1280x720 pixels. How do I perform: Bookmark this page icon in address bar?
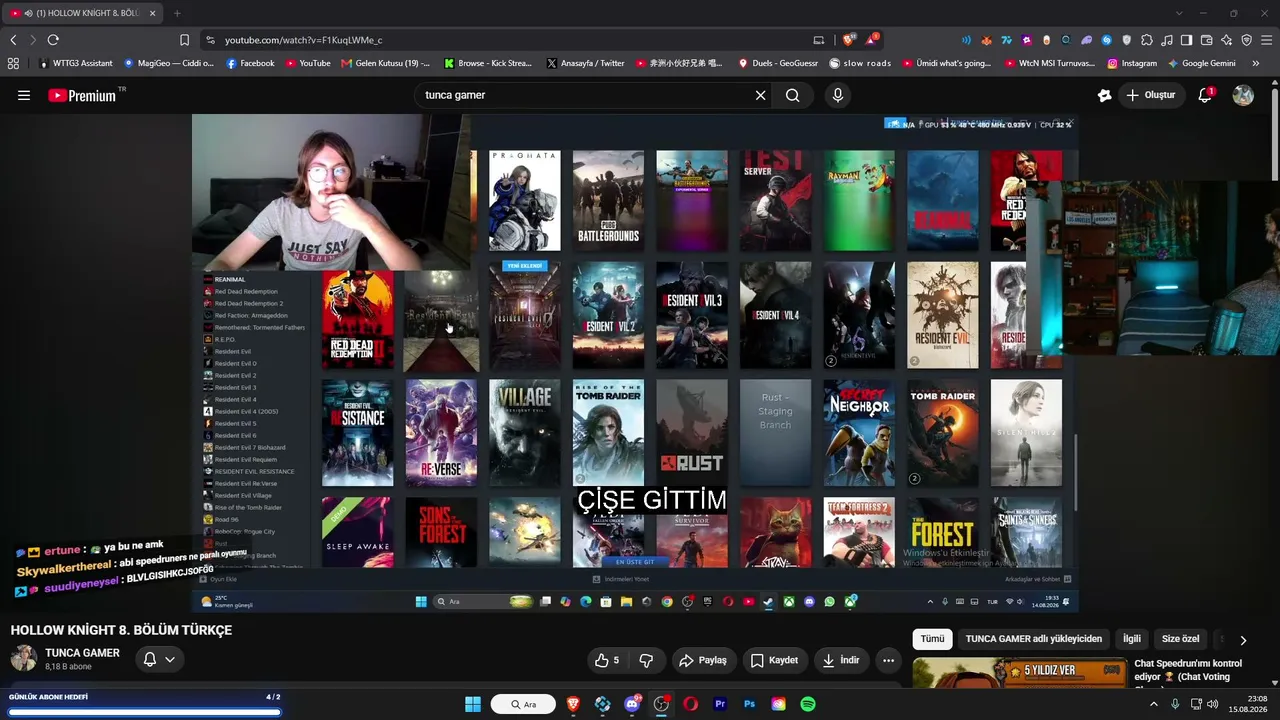184,40
